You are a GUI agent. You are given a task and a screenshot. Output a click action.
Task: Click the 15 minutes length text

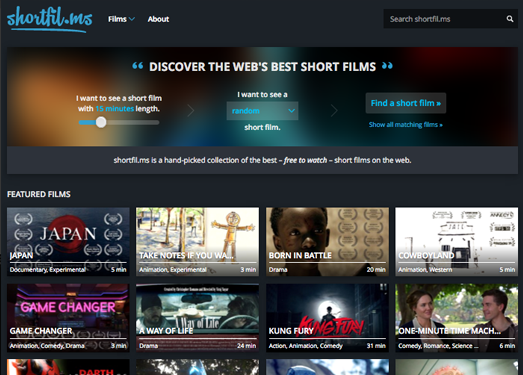114,109
